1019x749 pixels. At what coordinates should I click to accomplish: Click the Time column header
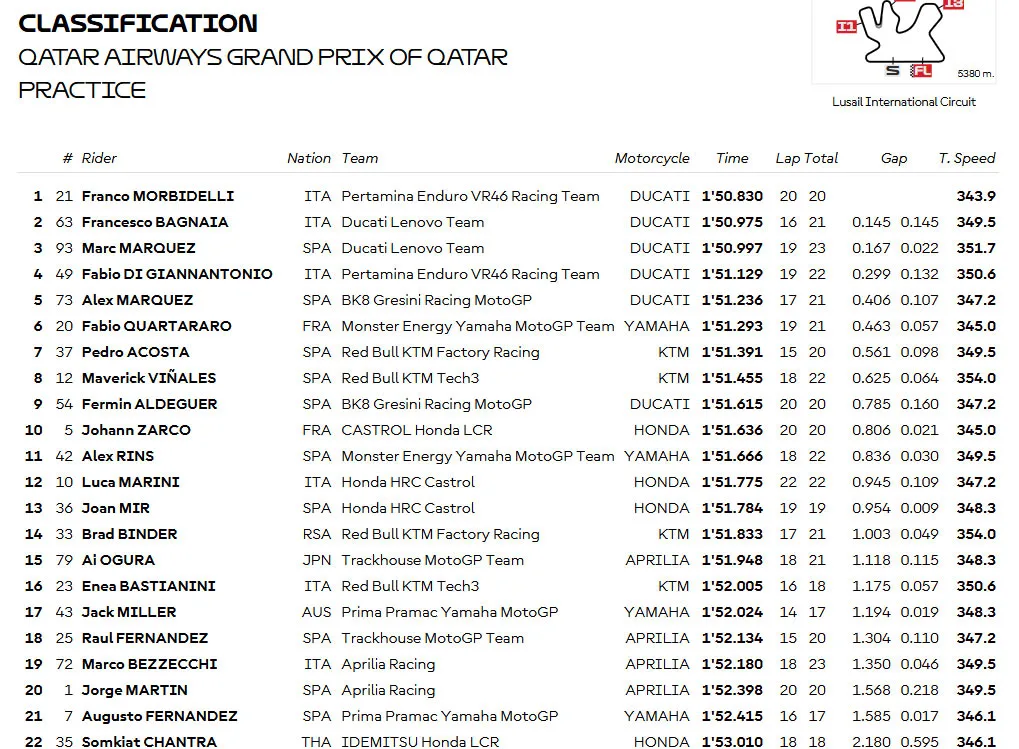click(732, 158)
